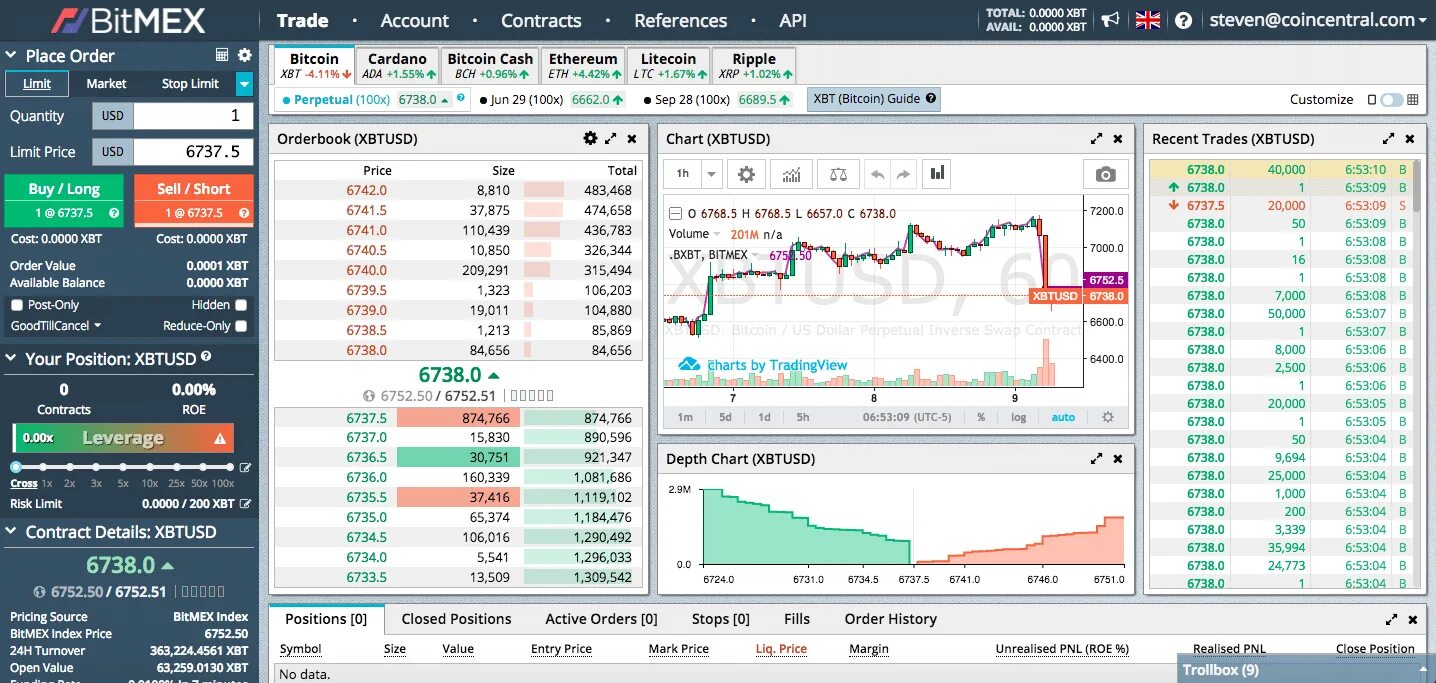Open the Orderbook settings gear icon
The width and height of the screenshot is (1436, 683).
pos(590,139)
